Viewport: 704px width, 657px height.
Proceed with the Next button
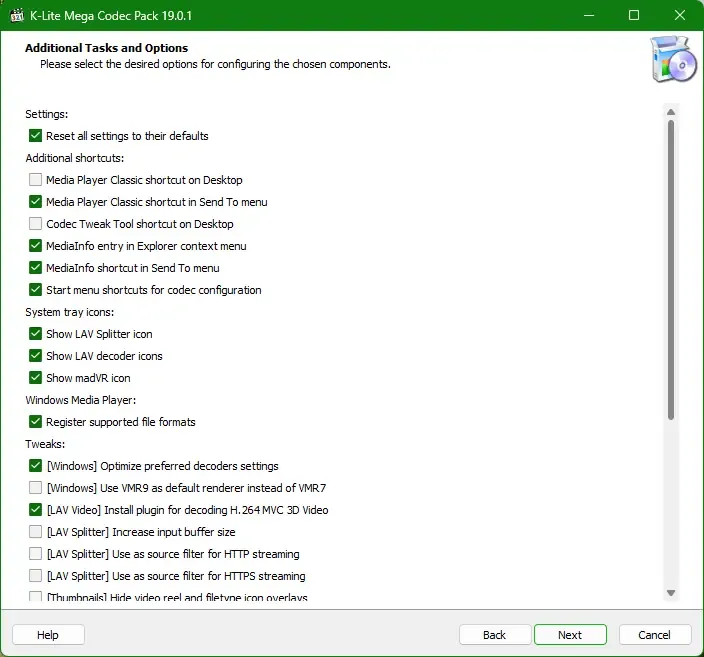tap(570, 635)
